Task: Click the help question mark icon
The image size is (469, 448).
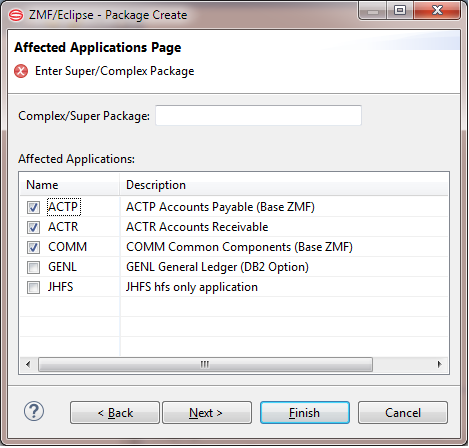Action: [x=34, y=411]
